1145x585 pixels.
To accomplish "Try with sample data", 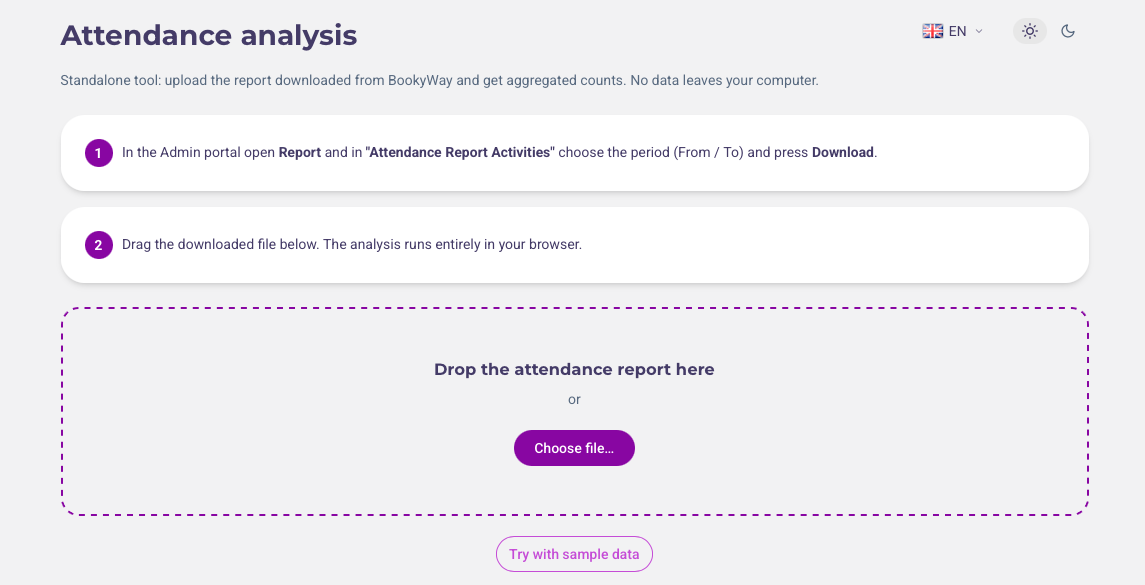I will coord(574,554).
